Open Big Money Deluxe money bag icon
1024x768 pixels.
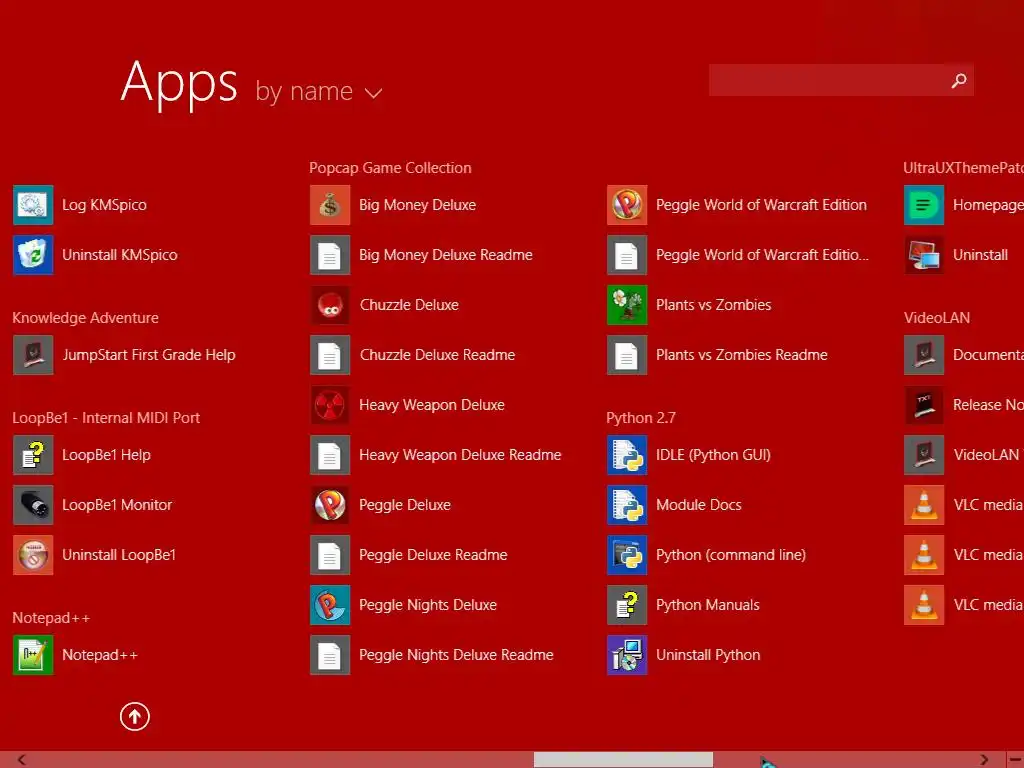(x=330, y=205)
